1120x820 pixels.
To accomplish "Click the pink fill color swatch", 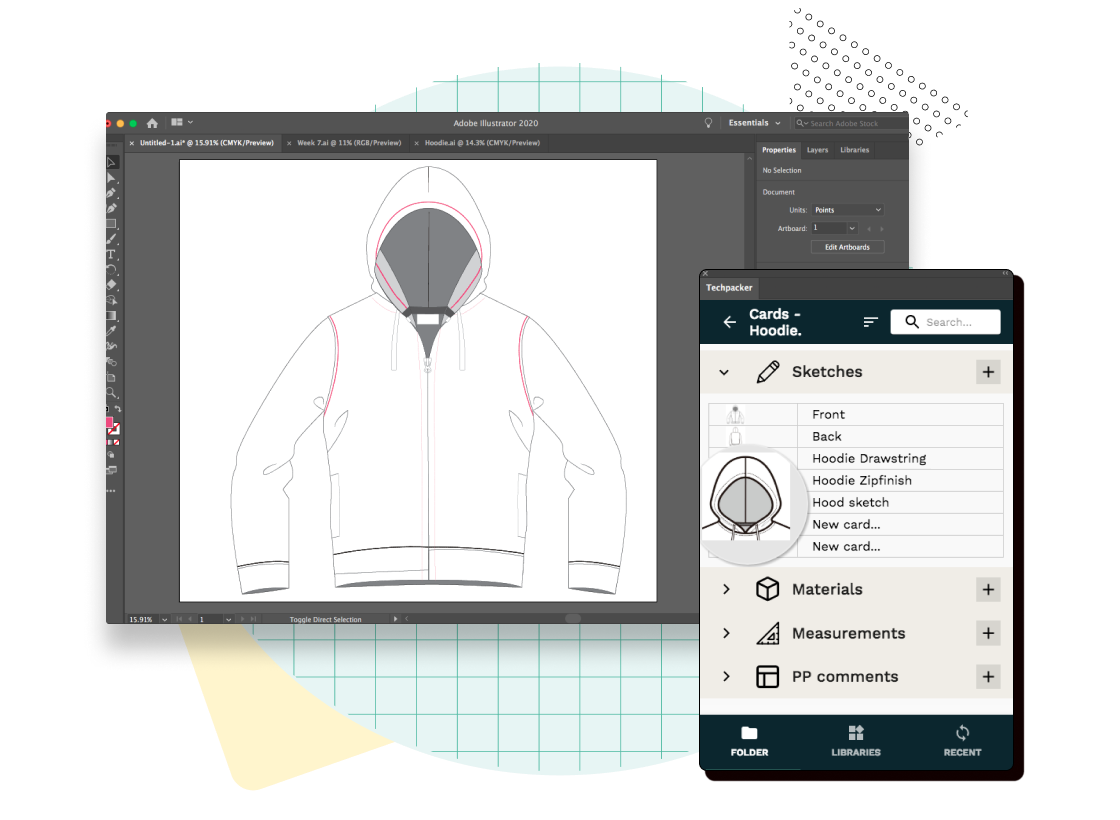I will coord(110,423).
